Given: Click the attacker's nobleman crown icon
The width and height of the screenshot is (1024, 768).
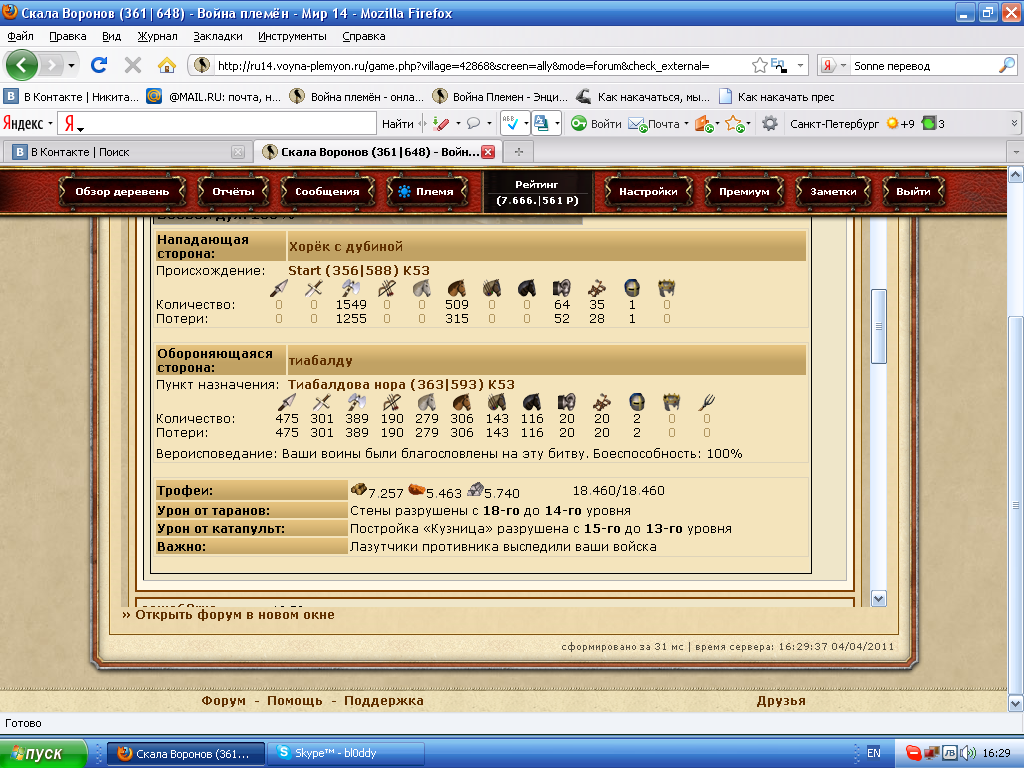Looking at the screenshot, I should pyautogui.click(x=667, y=288).
